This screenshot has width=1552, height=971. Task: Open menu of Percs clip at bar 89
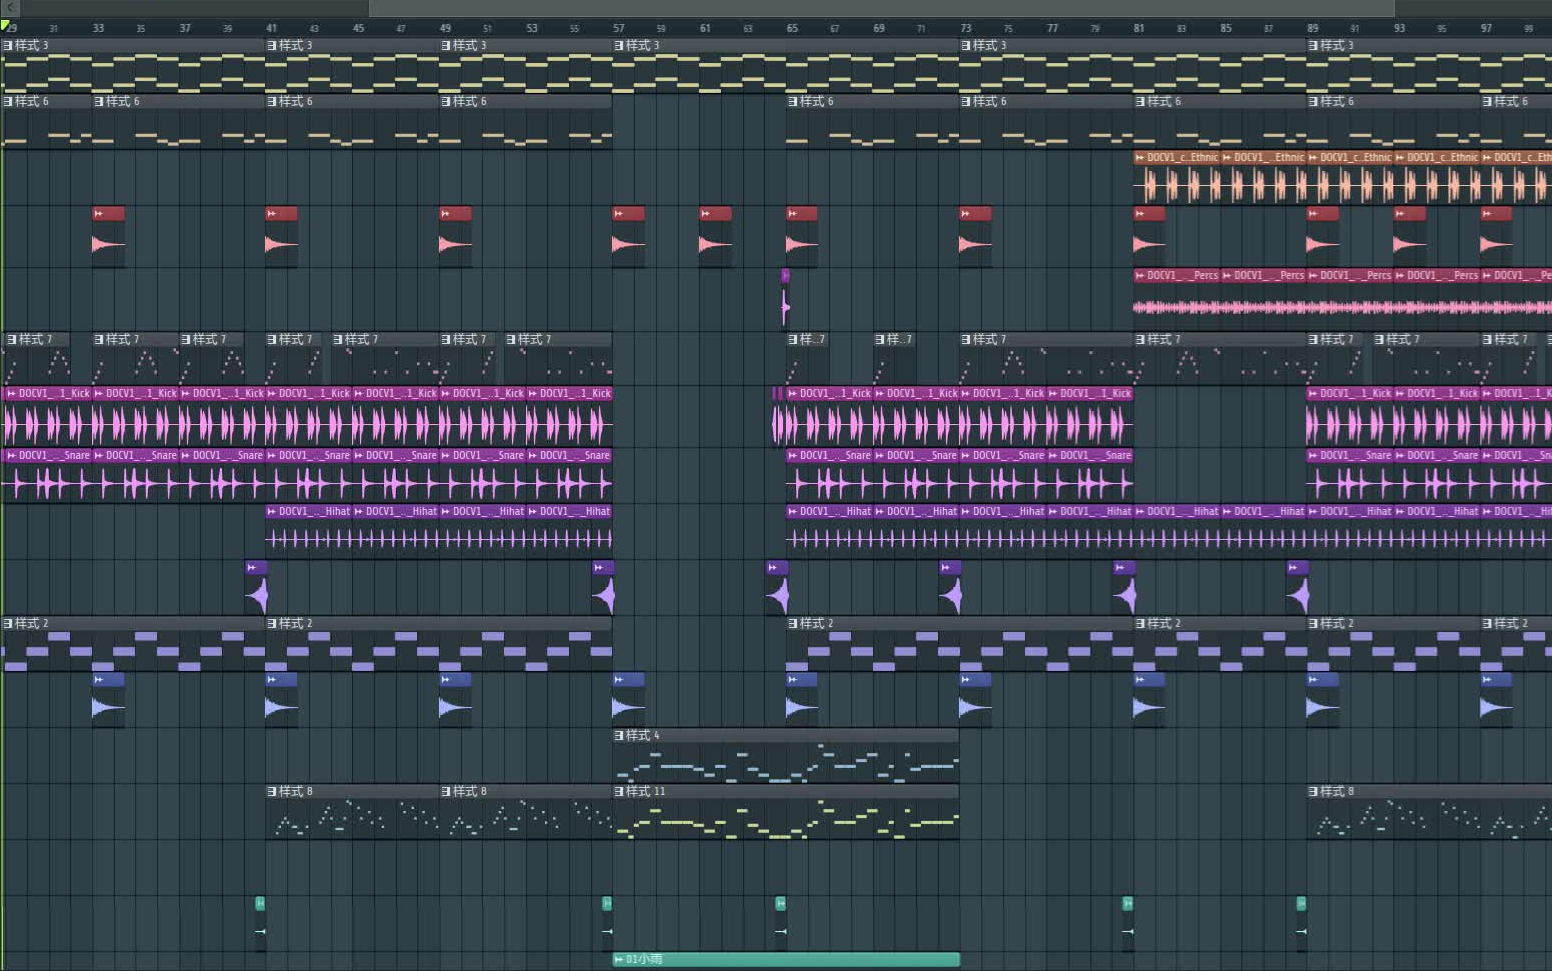tap(1313, 275)
